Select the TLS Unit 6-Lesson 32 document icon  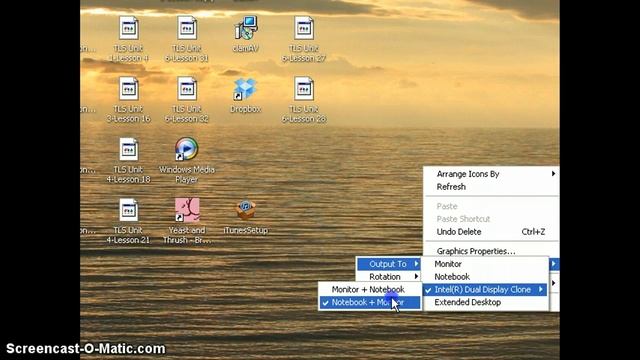(x=187, y=89)
